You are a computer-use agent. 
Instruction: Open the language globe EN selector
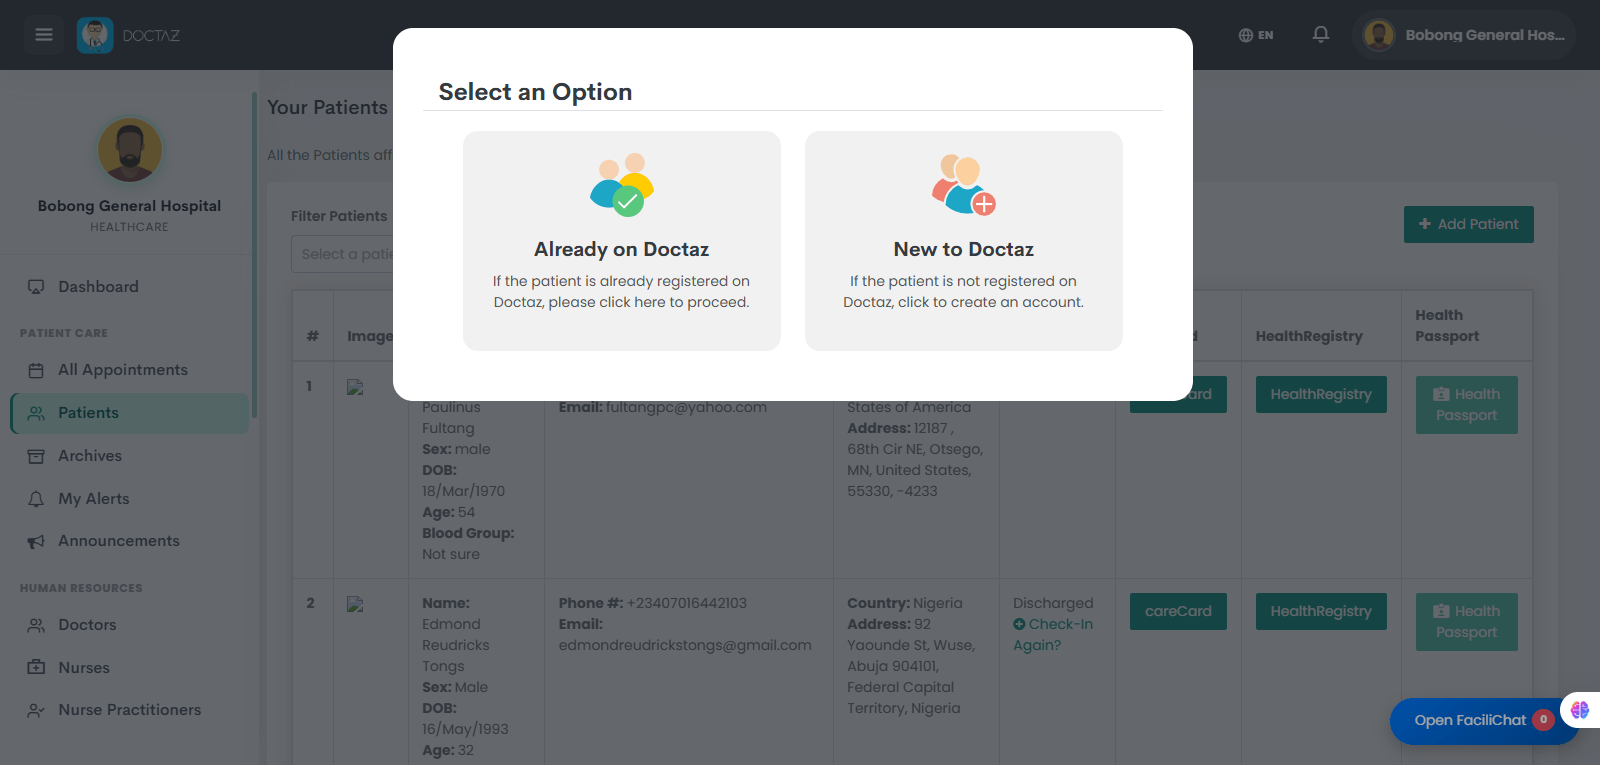[x=1256, y=35]
